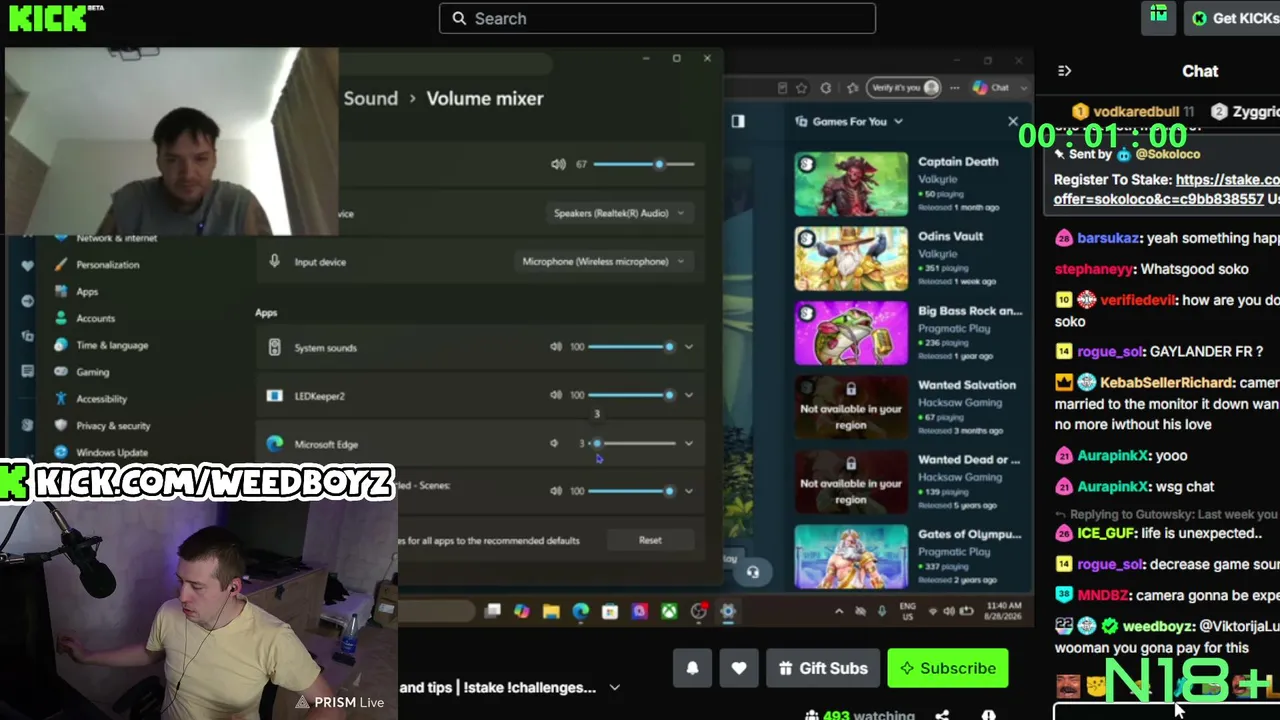The image size is (1280, 720).
Task: Mute the LEDKeeper2 speaker icon
Action: tap(556, 395)
